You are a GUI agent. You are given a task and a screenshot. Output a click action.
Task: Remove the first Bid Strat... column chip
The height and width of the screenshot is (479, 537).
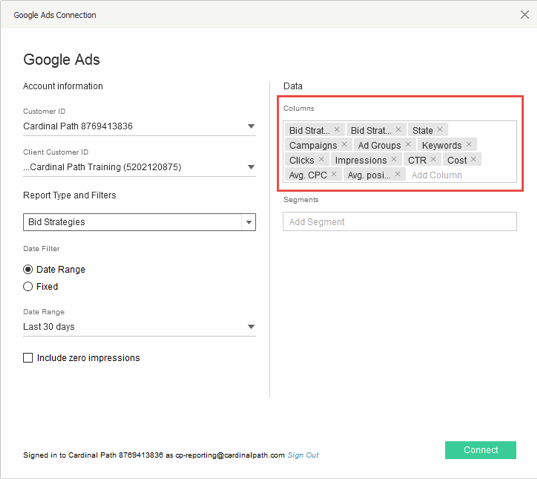(337, 129)
